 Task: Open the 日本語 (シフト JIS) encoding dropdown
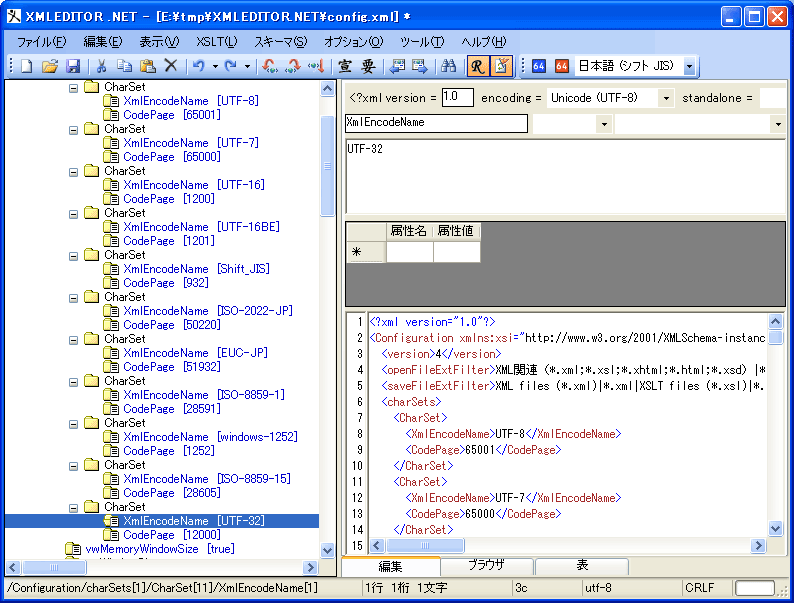(x=689, y=66)
